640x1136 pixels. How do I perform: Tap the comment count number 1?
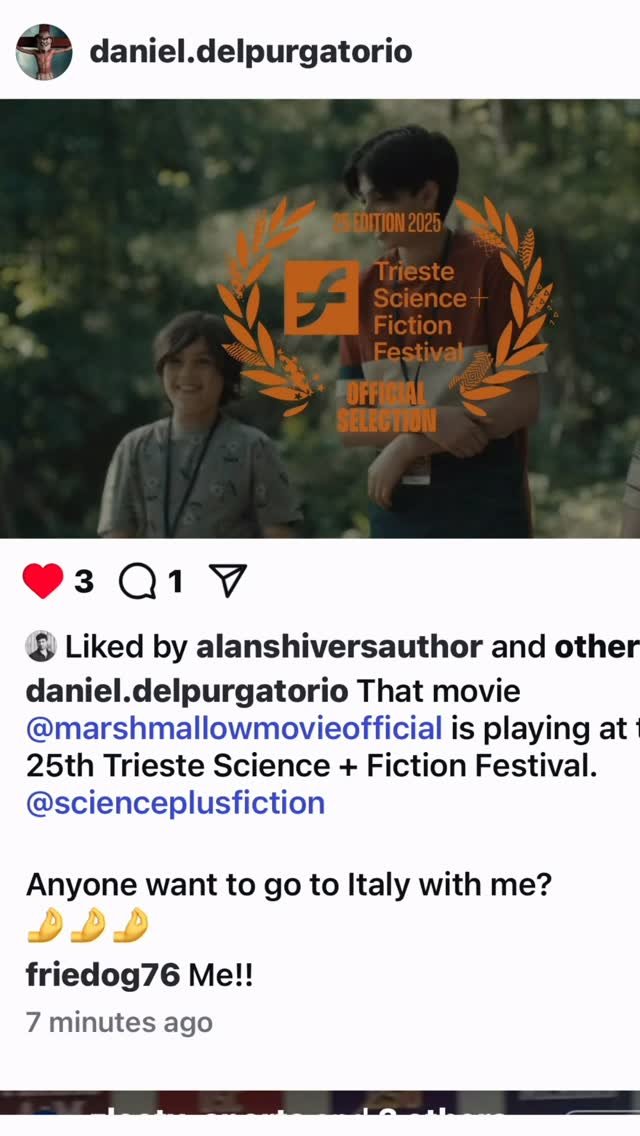click(x=175, y=581)
